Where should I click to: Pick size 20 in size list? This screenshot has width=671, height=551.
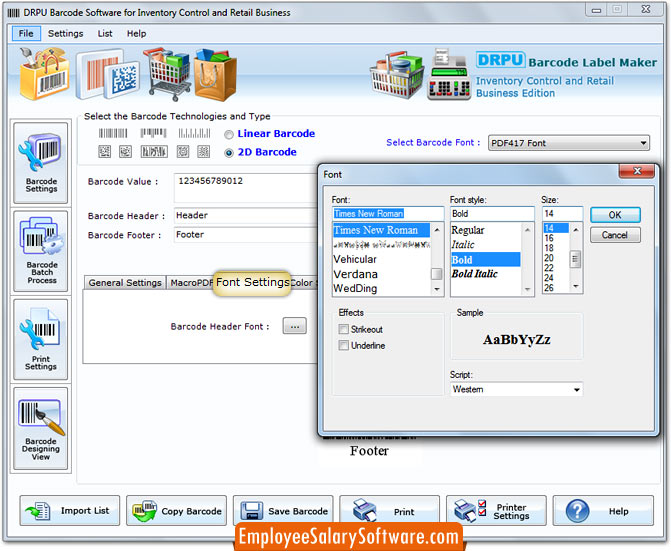coord(555,258)
